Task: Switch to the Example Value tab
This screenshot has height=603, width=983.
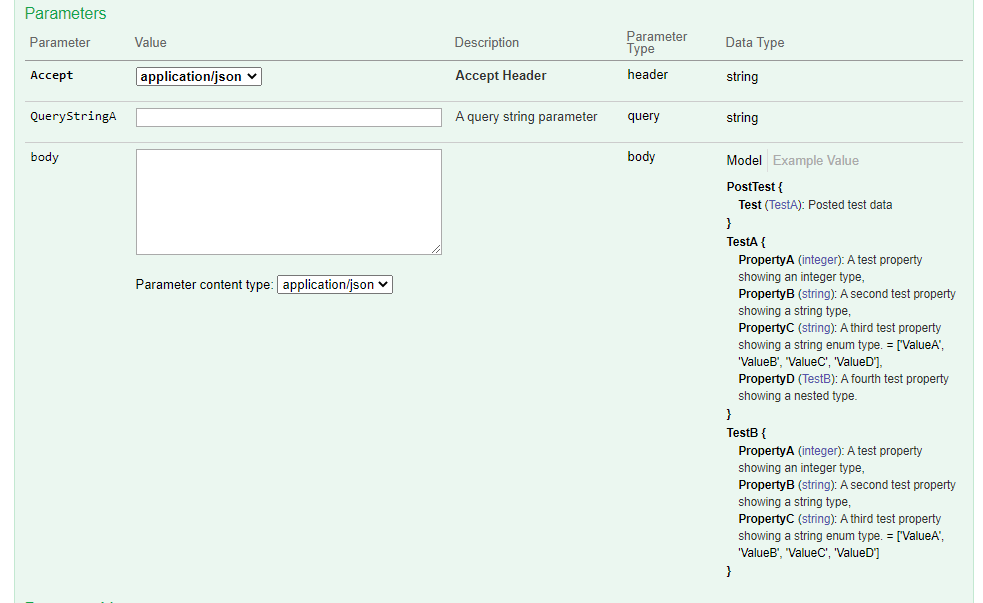Action: coord(815,160)
